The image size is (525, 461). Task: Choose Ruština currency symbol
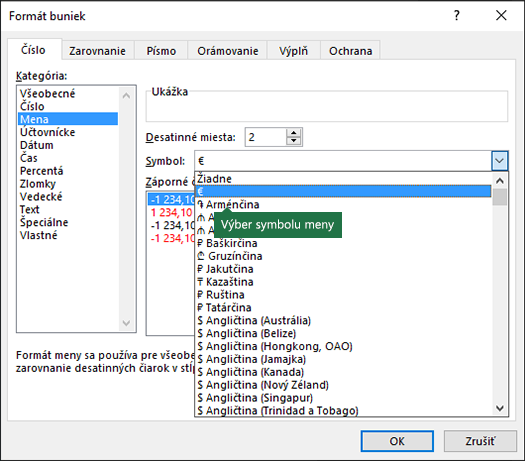tap(344, 295)
